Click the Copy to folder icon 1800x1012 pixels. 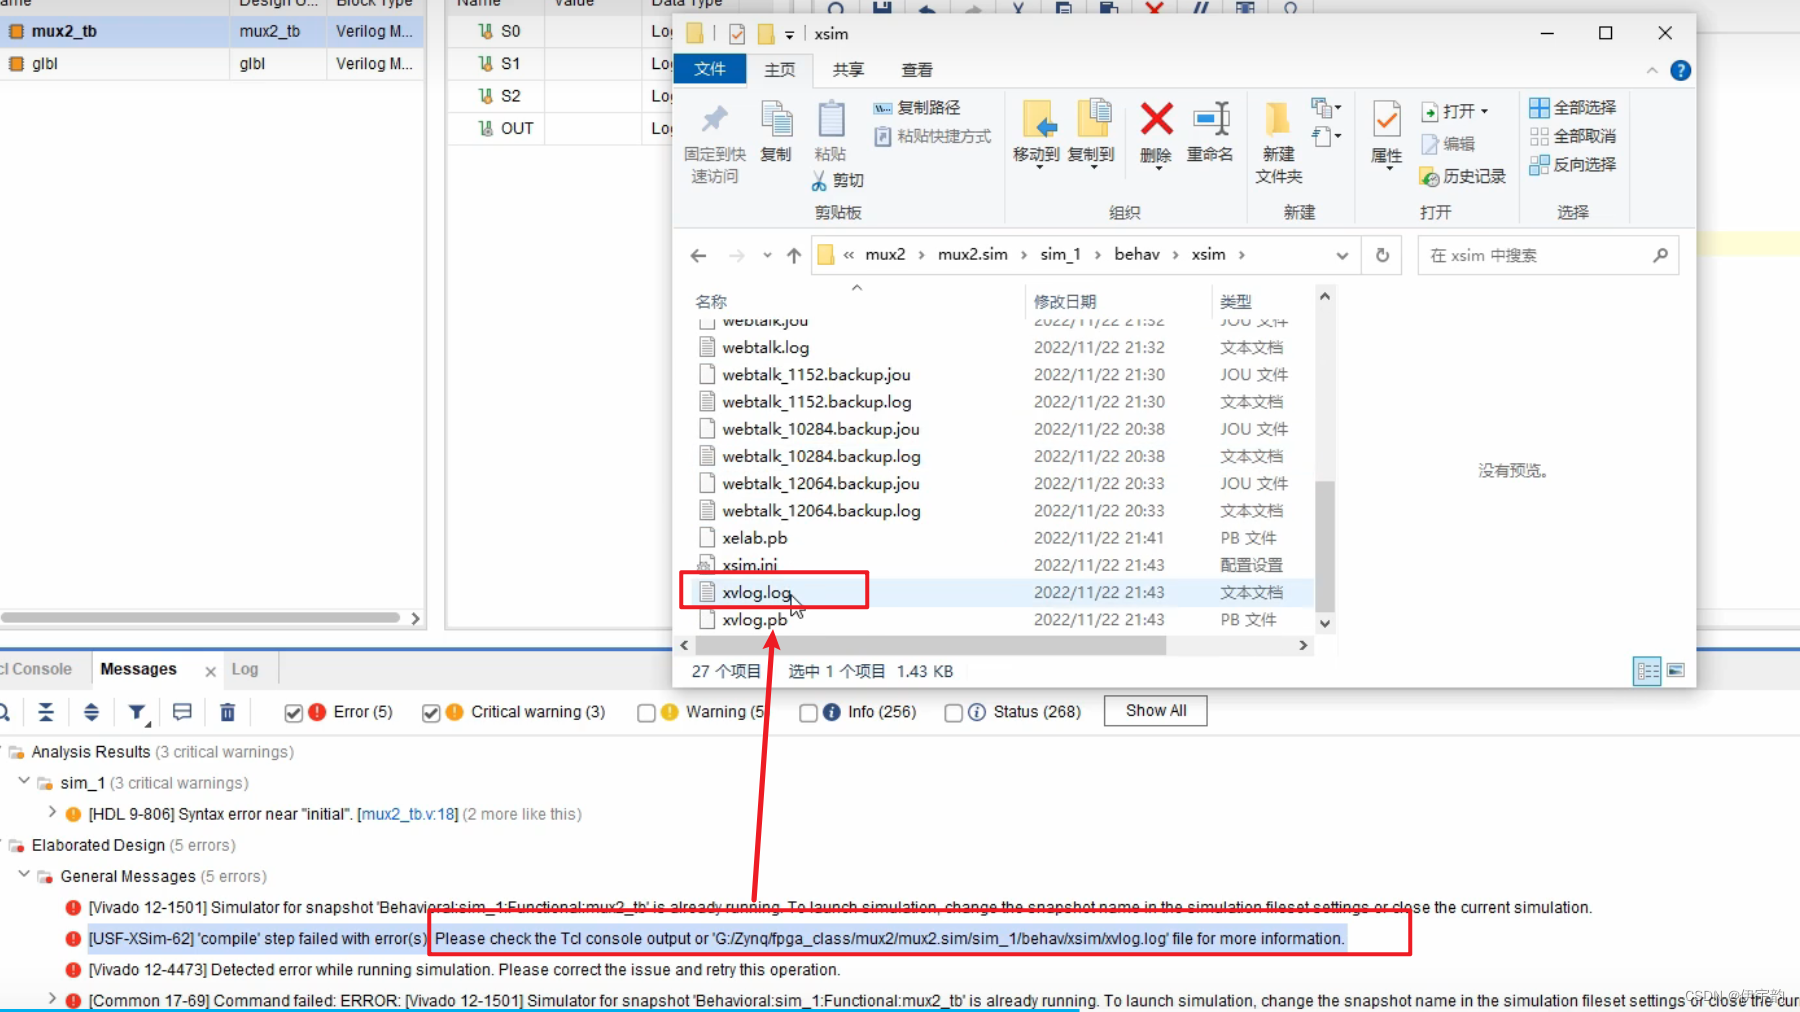[1093, 119]
